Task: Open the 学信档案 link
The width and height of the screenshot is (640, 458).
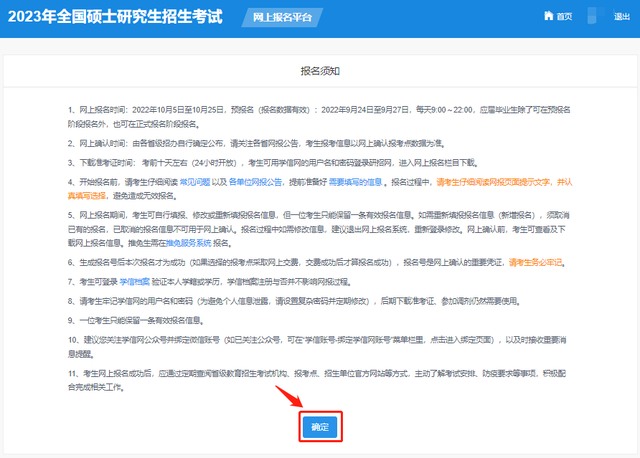Action: (134, 282)
